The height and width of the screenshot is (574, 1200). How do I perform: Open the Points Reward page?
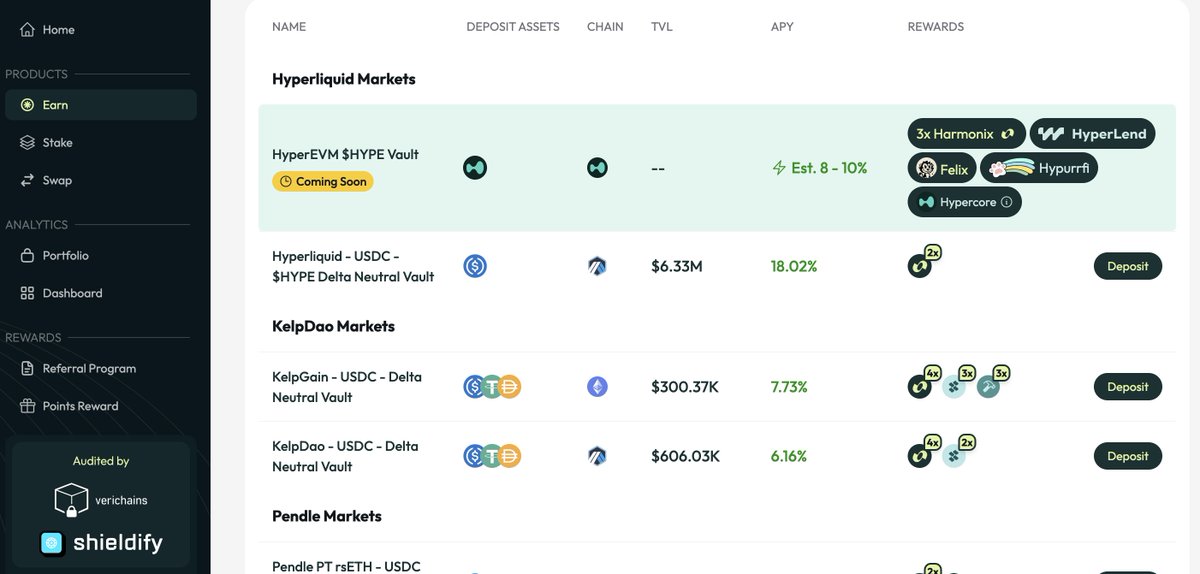click(69, 407)
